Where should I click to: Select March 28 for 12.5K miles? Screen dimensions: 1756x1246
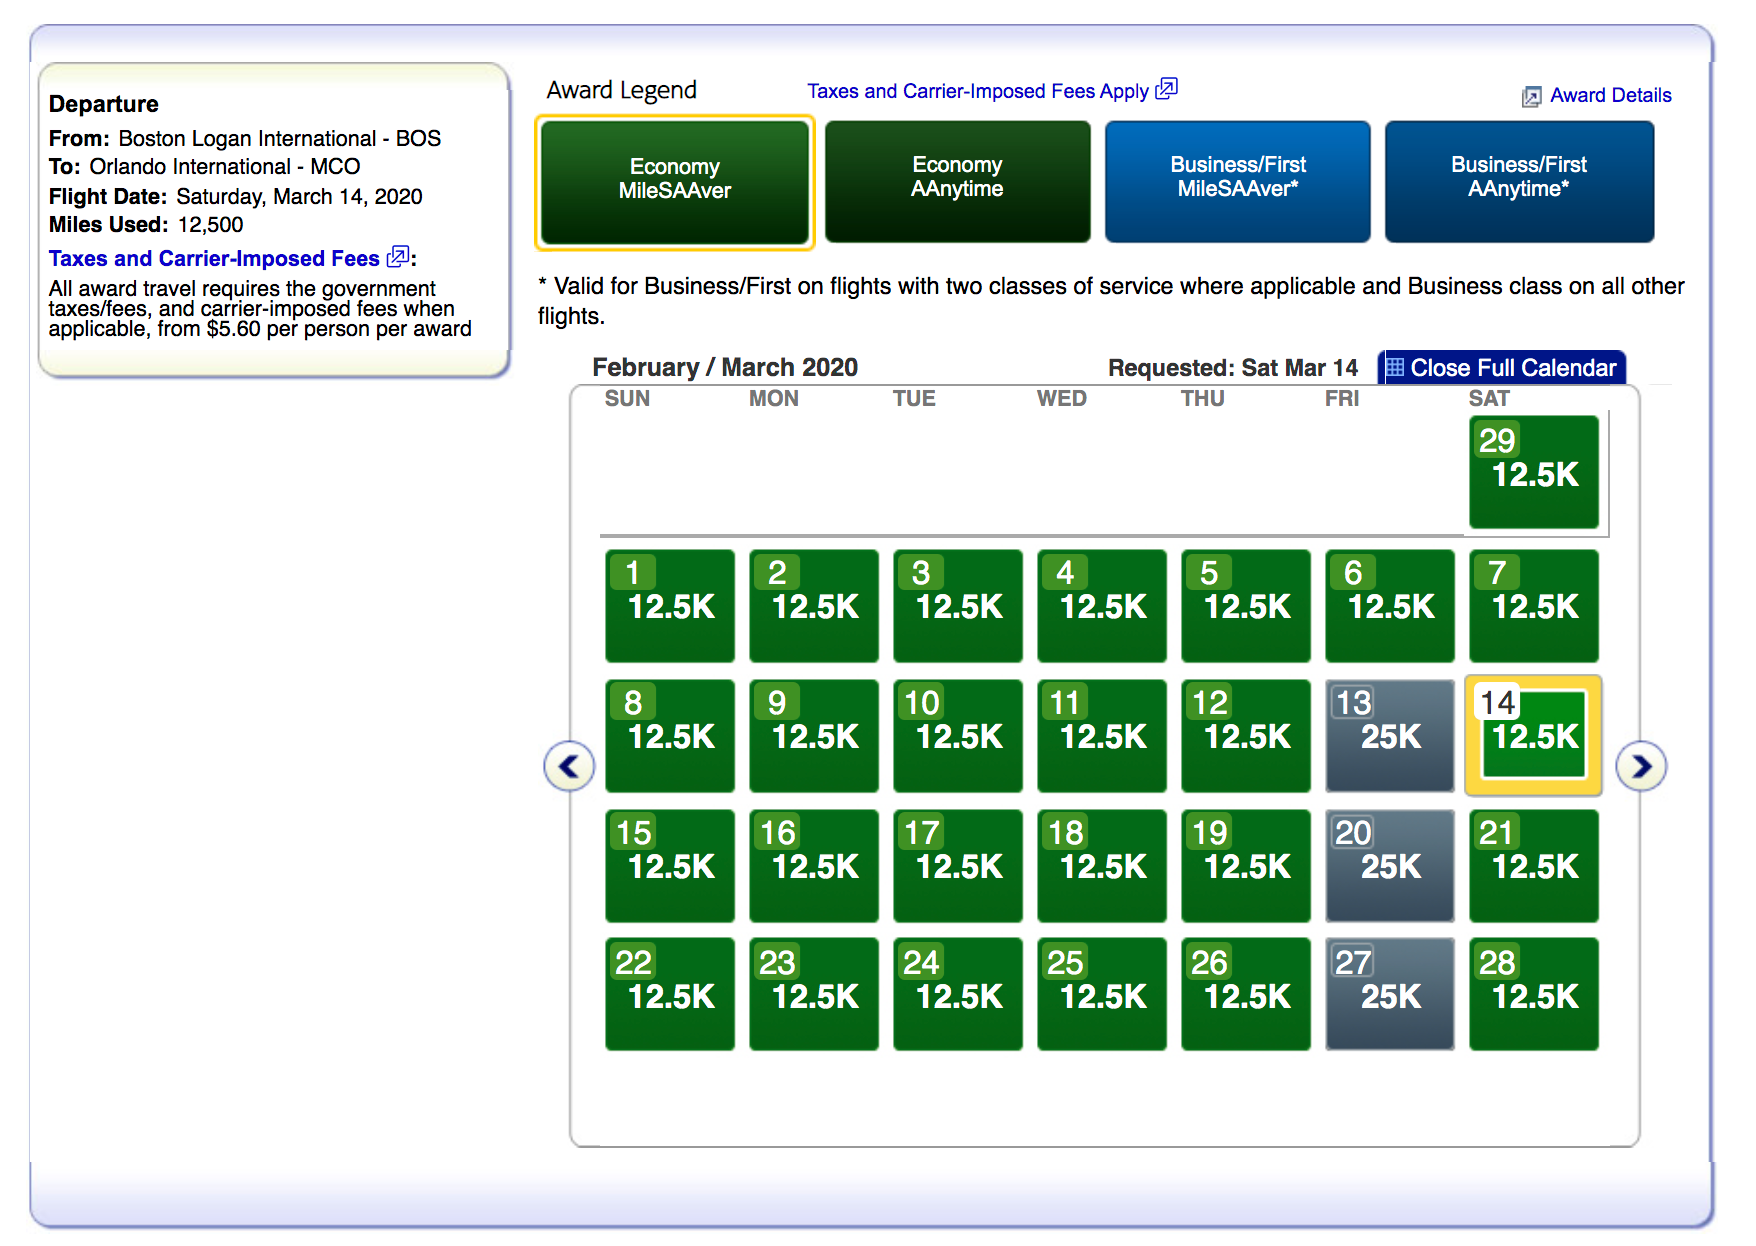pyautogui.click(x=1533, y=994)
